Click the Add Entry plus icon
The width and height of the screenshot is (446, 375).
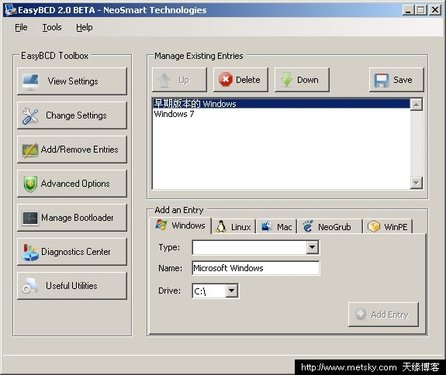pos(360,314)
